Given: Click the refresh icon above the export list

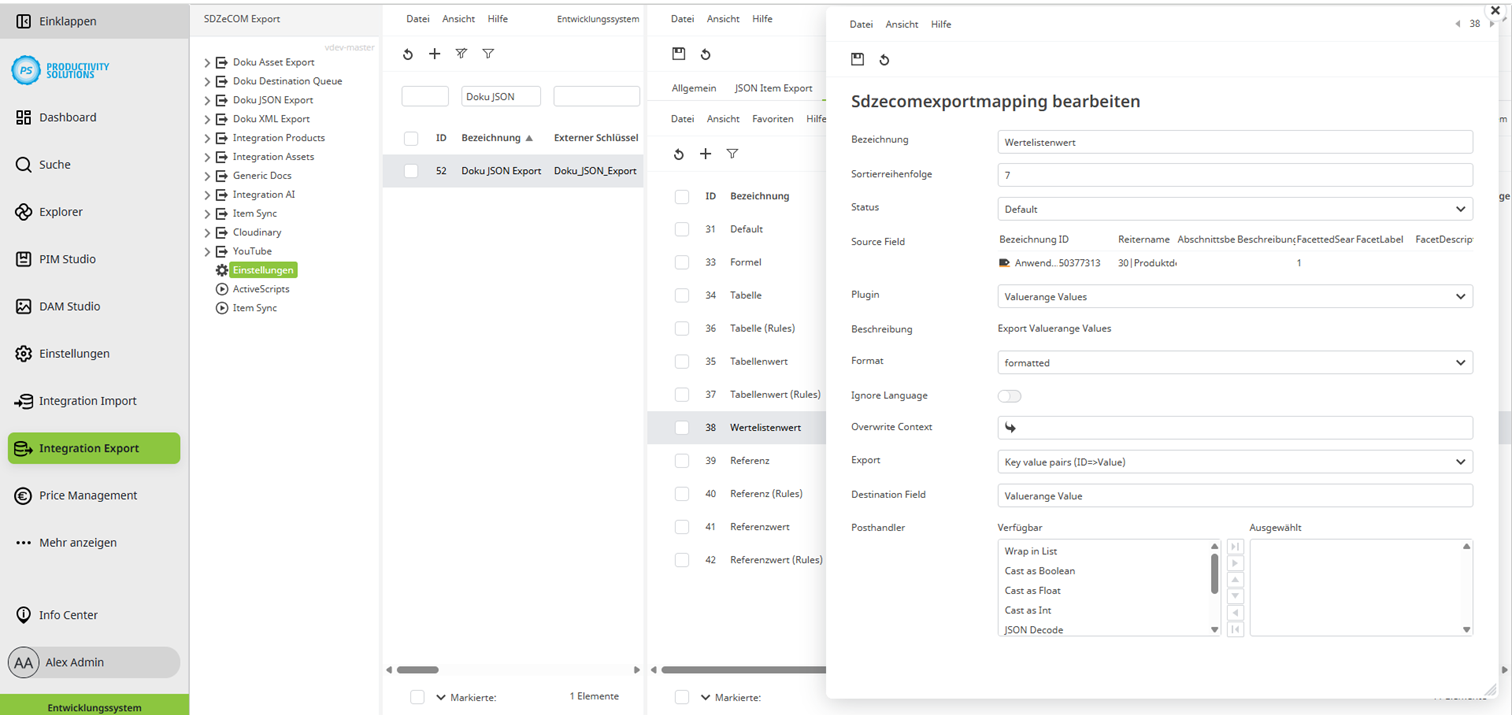Looking at the screenshot, I should coord(407,54).
